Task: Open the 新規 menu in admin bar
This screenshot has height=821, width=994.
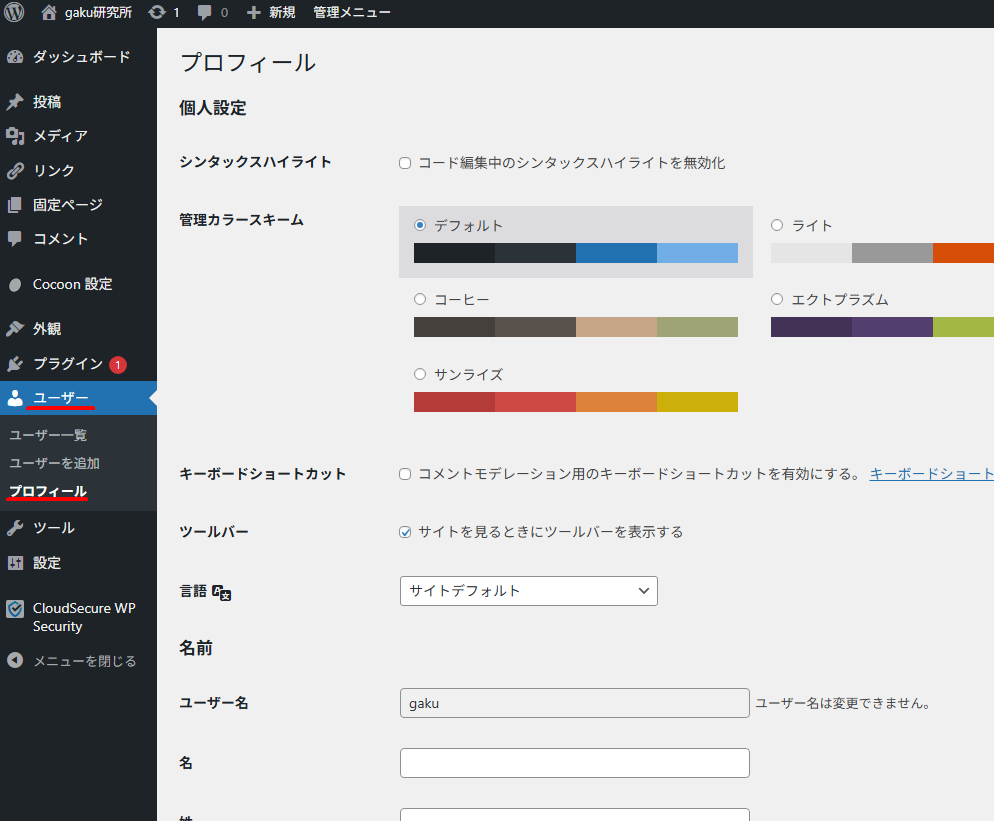Action: pos(271,13)
